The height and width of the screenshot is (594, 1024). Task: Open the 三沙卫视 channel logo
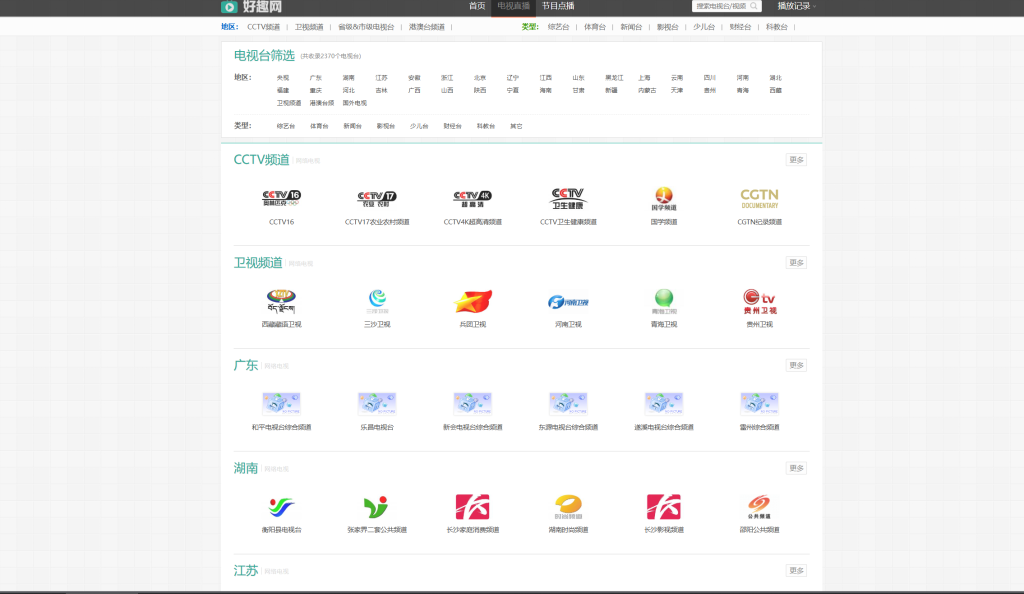(x=377, y=302)
